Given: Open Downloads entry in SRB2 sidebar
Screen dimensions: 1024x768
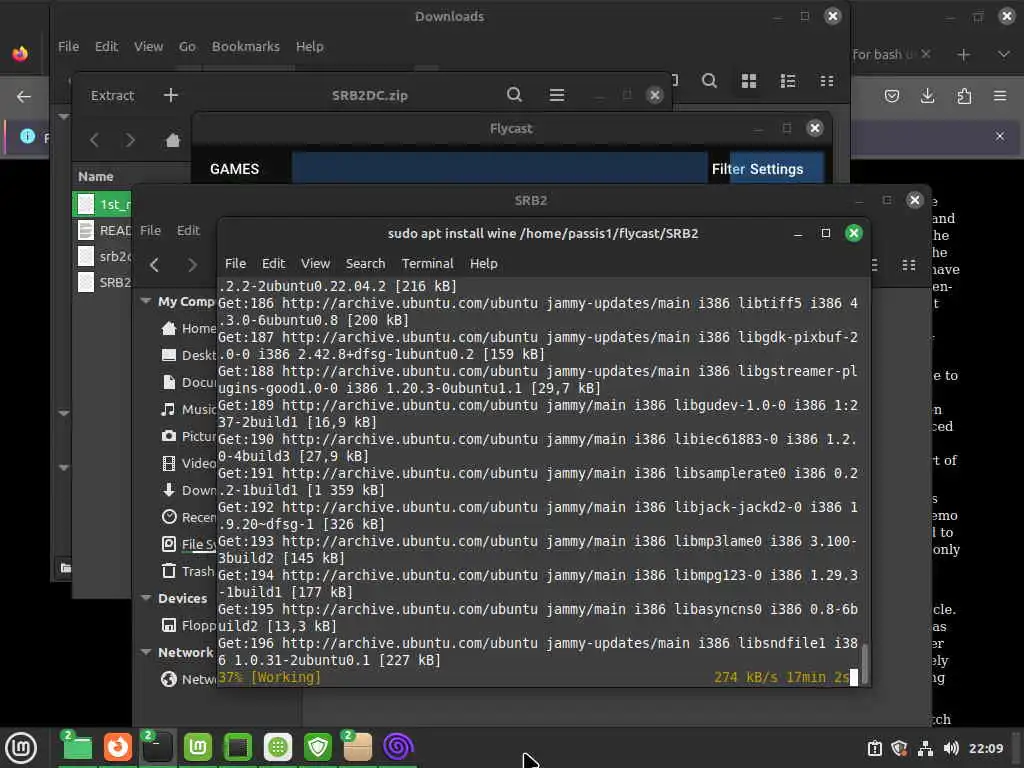Looking at the screenshot, I should pyautogui.click(x=188, y=490).
